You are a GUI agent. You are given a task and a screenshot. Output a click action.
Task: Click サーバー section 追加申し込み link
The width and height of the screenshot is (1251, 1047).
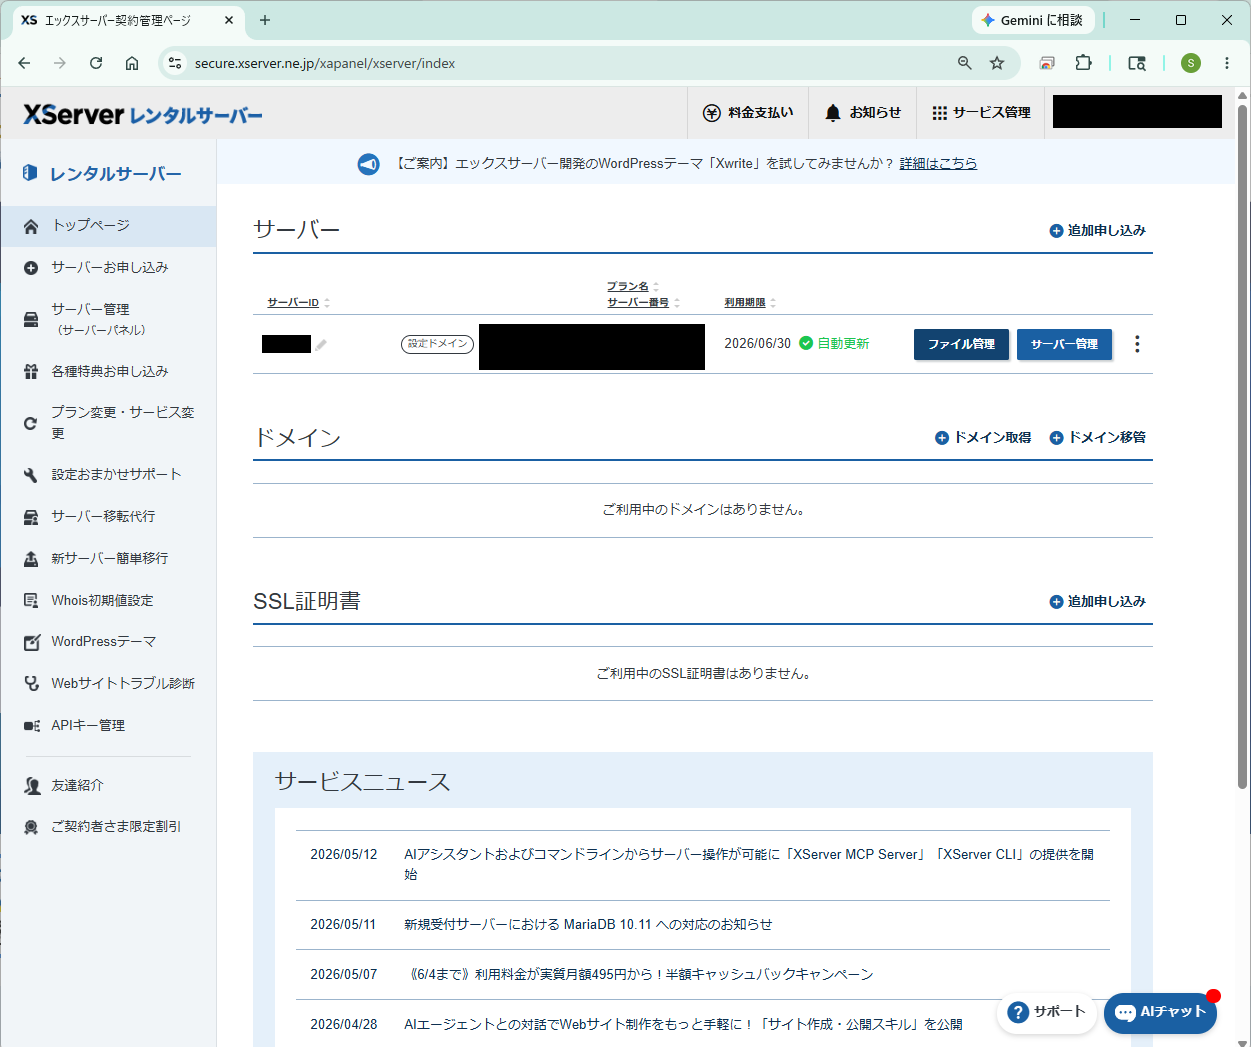(x=1097, y=230)
